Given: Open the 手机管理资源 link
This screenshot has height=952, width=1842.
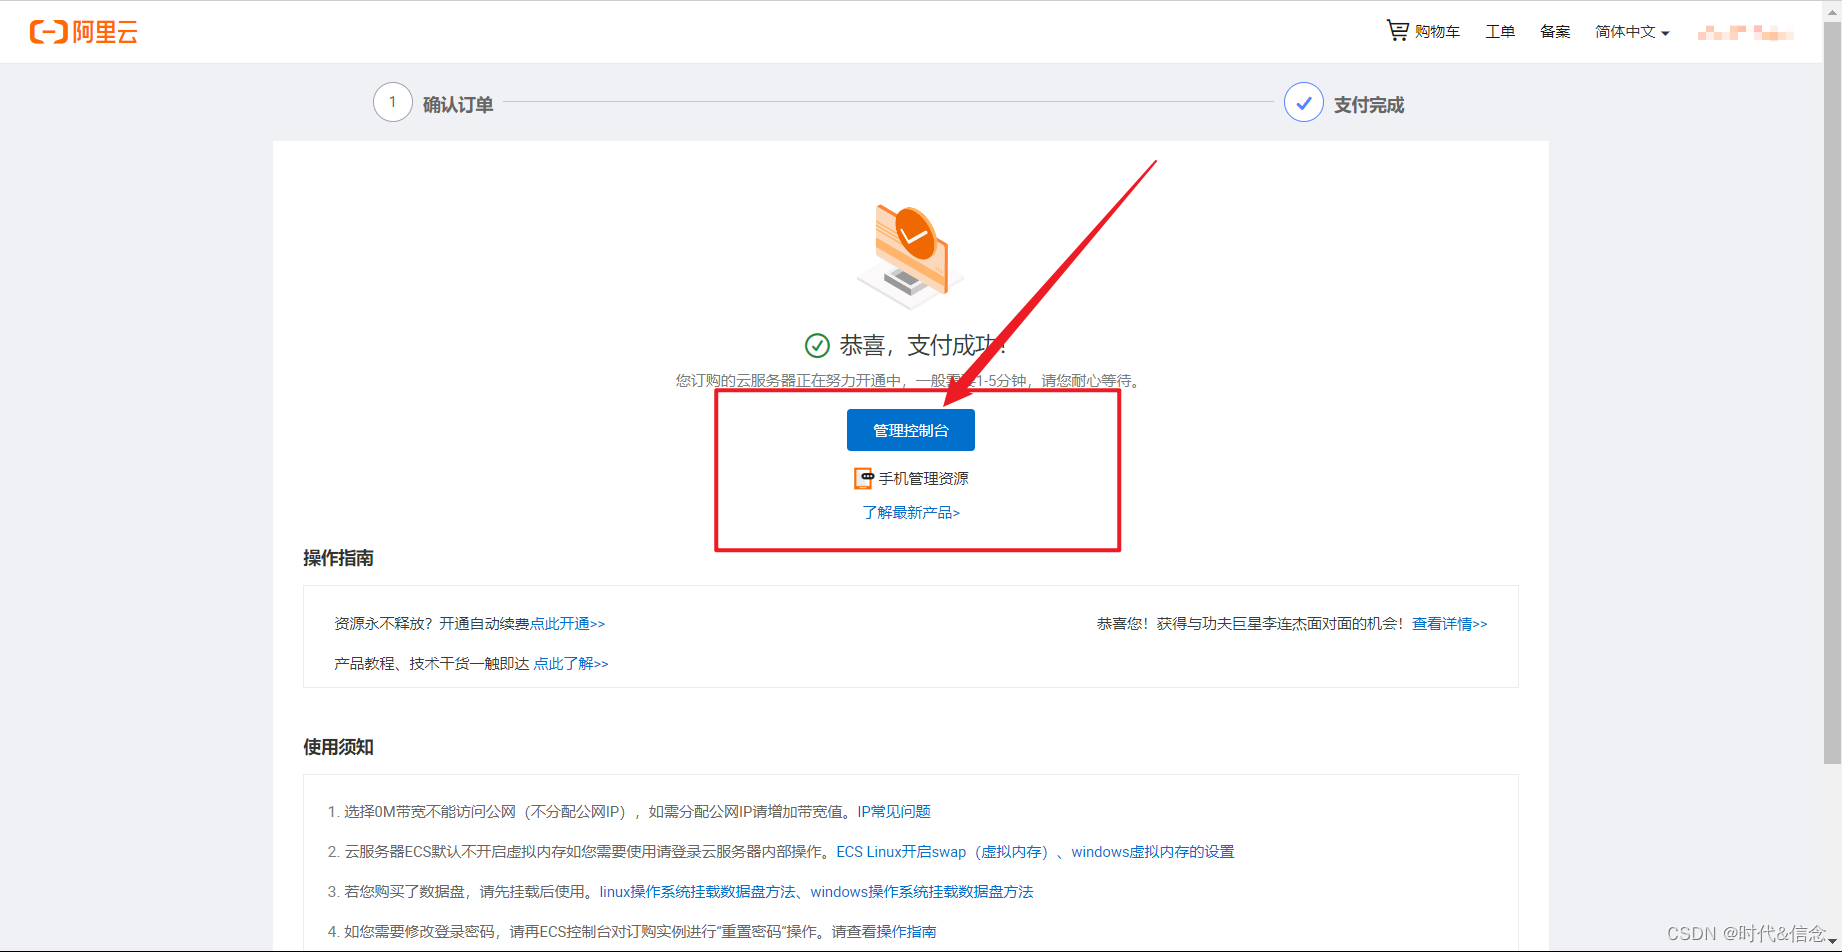Looking at the screenshot, I should click(923, 479).
